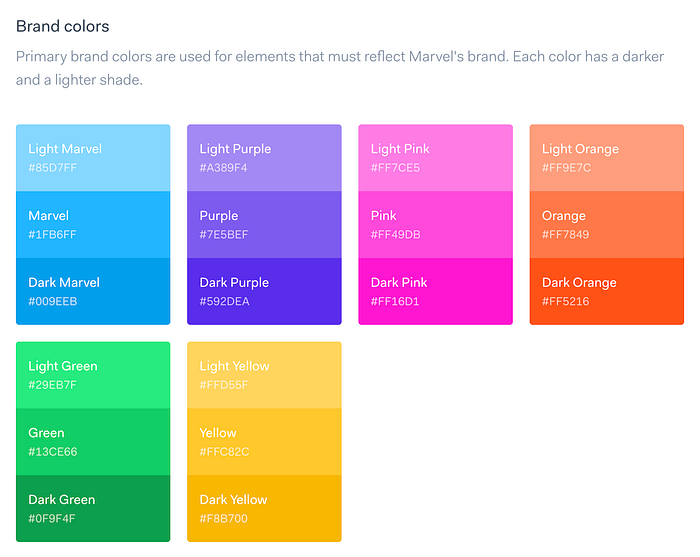Pick the Marvel #1FB6FF swatch
The width and height of the screenshot is (700, 557).
[x=93, y=224]
